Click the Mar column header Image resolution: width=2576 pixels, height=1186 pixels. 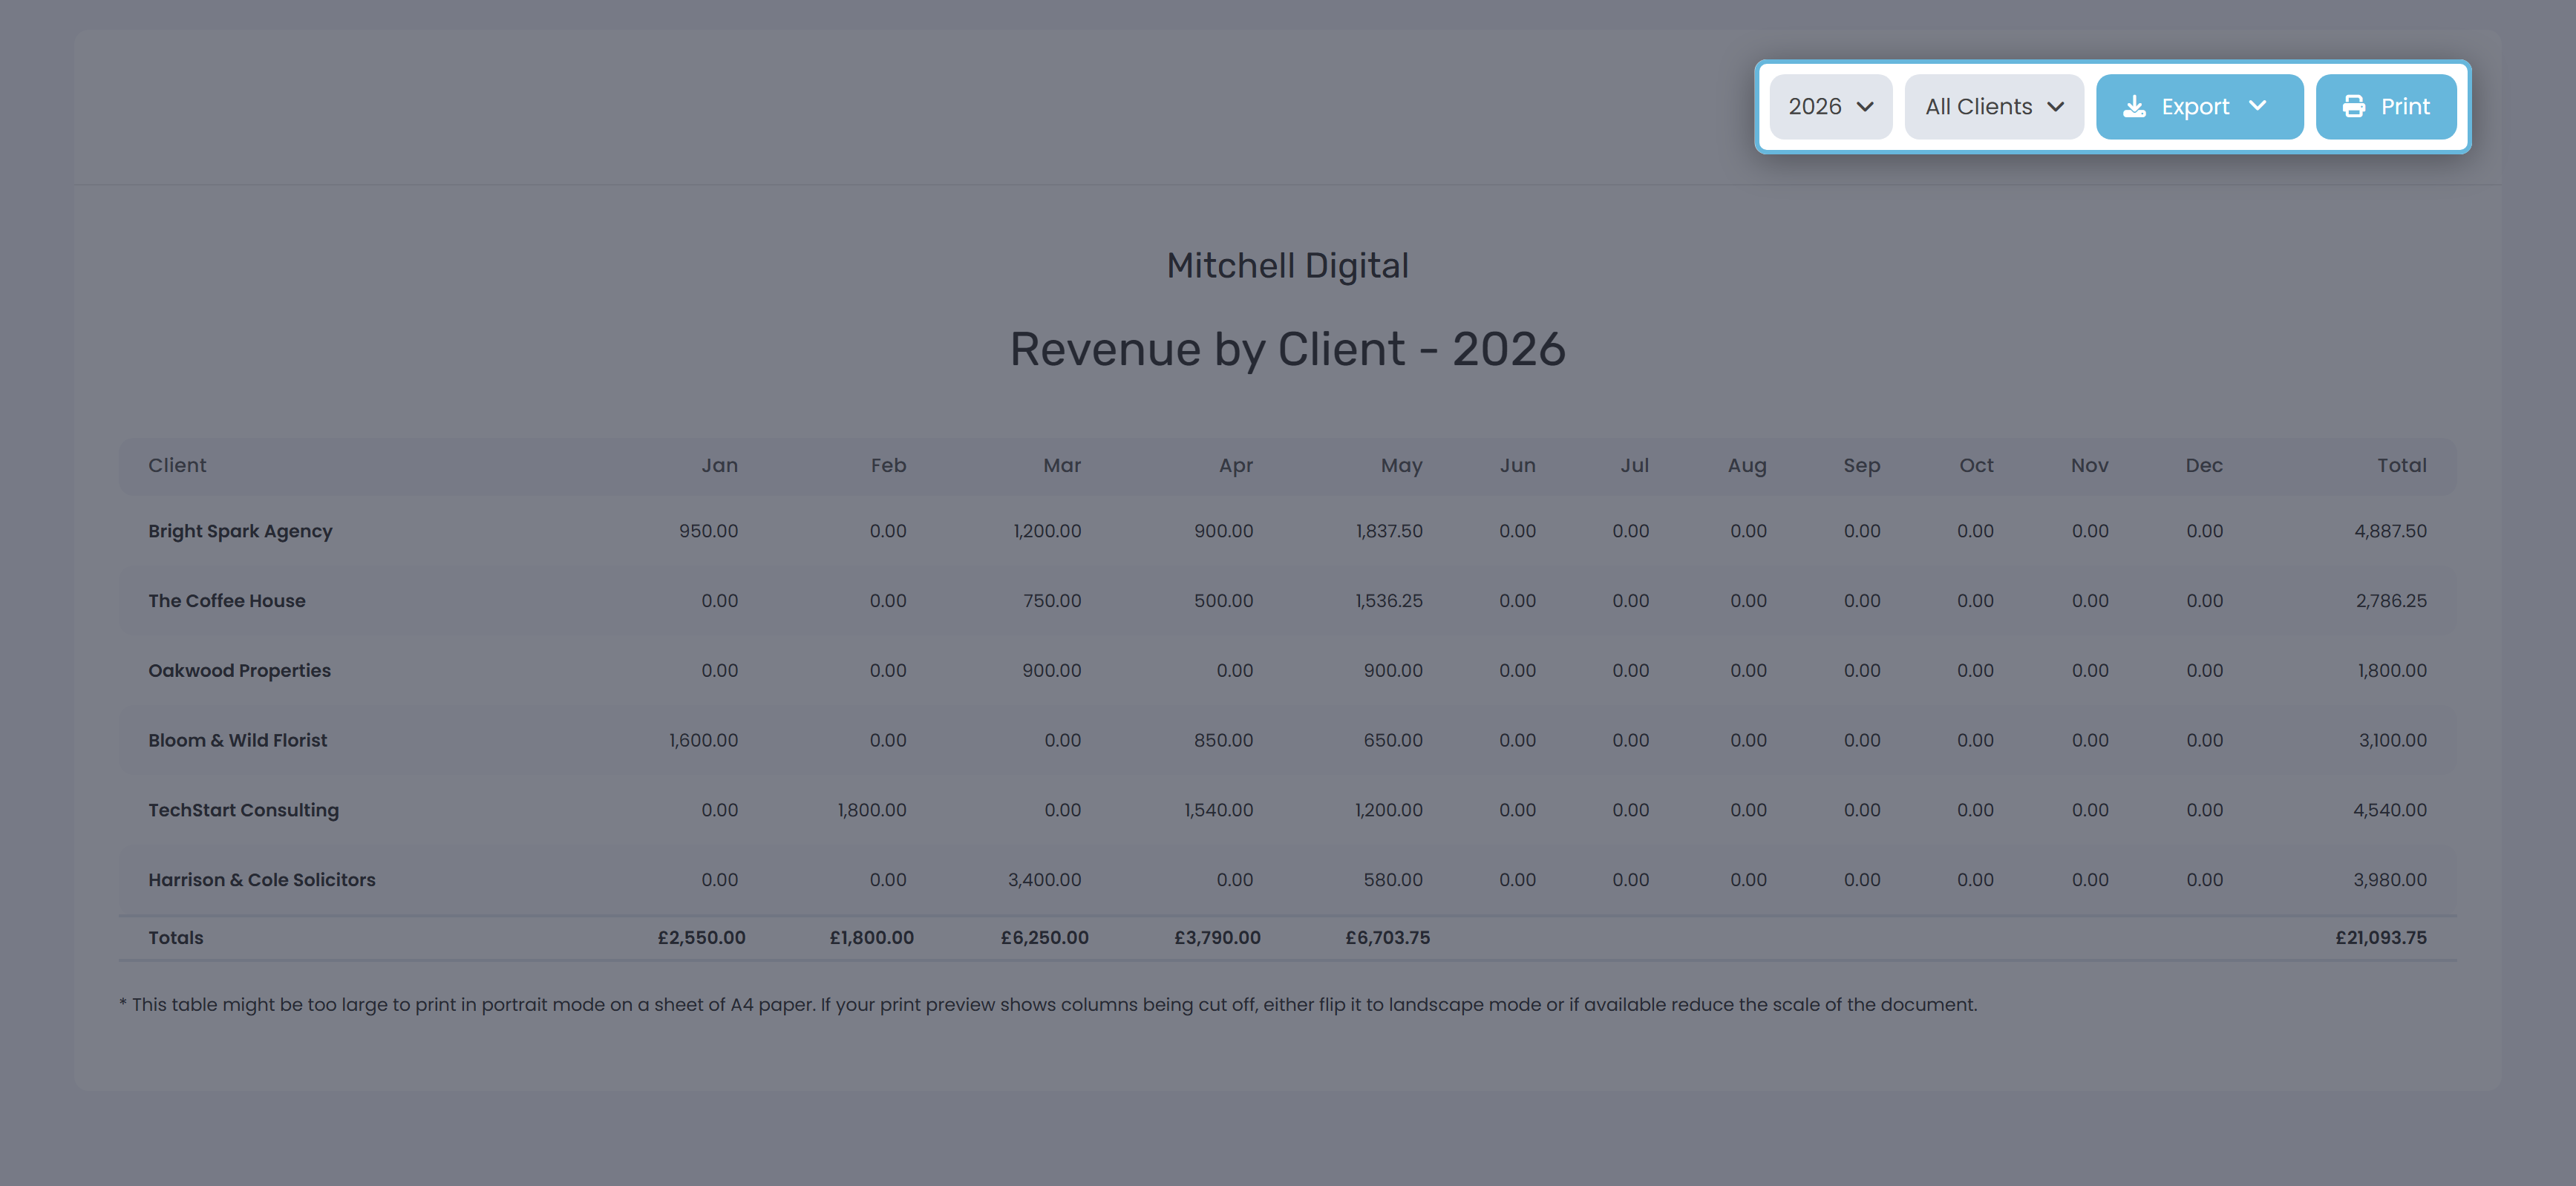coord(1062,465)
